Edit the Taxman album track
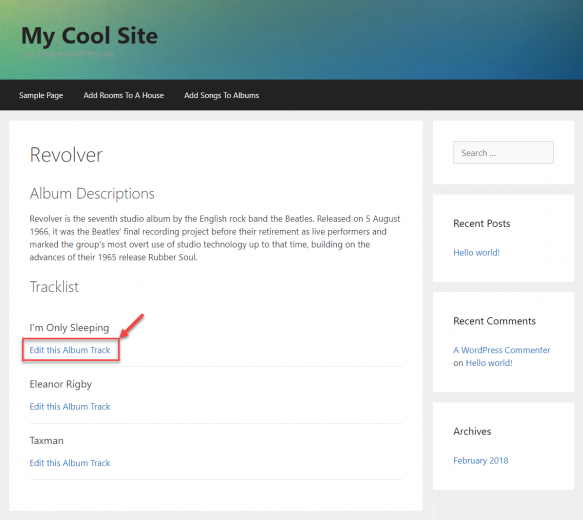The image size is (583, 520). coord(70,463)
